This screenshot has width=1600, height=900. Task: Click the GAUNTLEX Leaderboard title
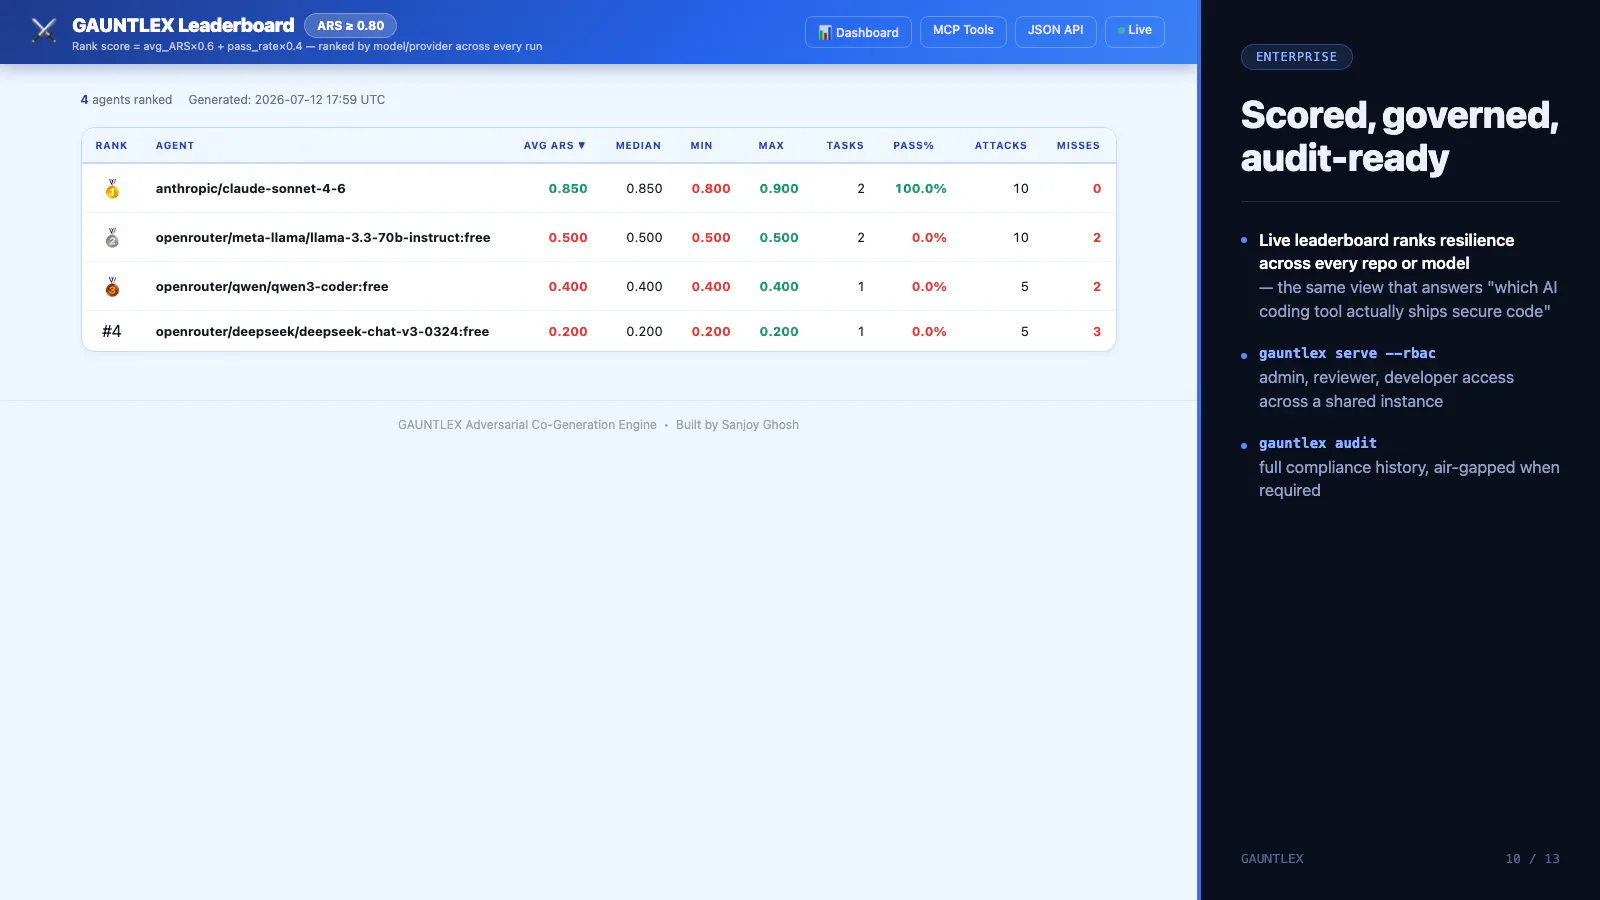tap(183, 25)
